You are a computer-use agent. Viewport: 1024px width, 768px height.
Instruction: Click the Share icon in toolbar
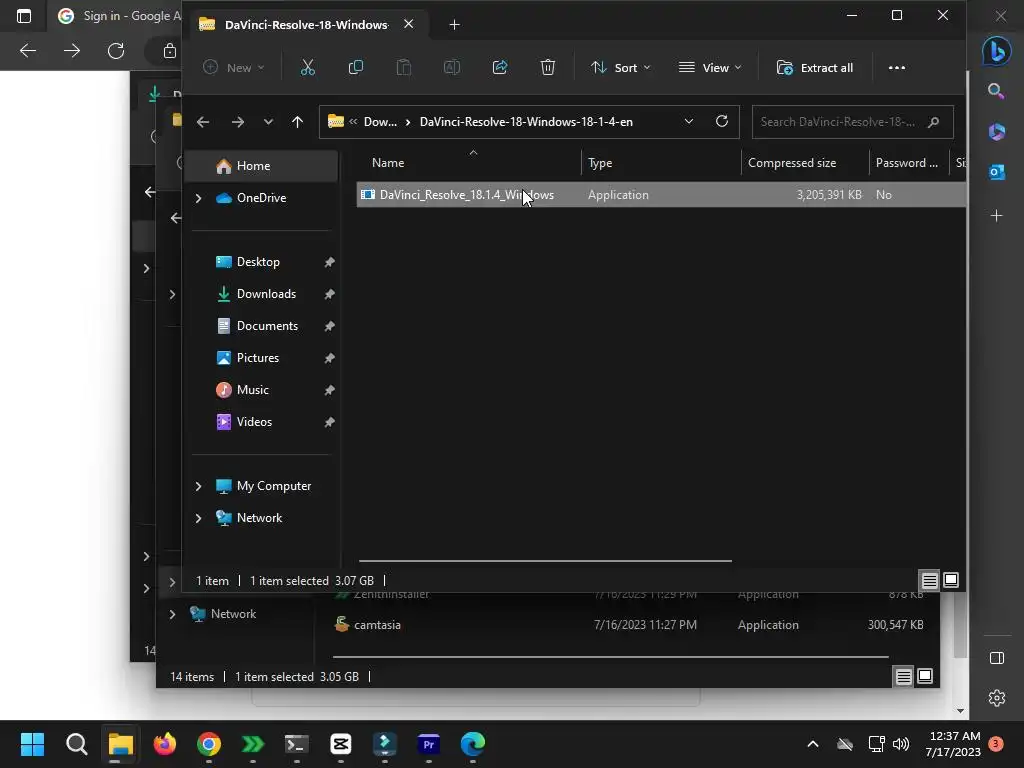[x=500, y=67]
